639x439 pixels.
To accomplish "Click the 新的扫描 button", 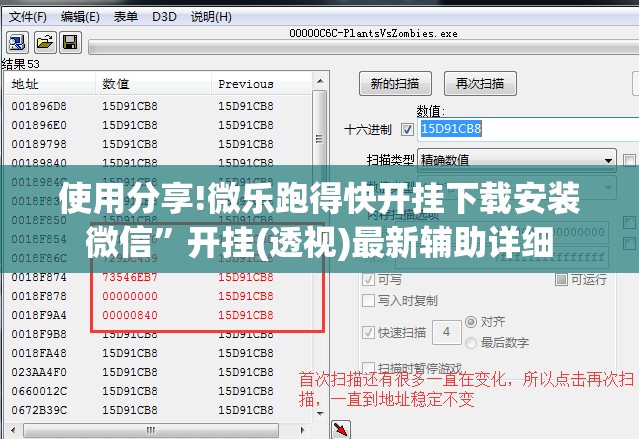I will point(395,84).
